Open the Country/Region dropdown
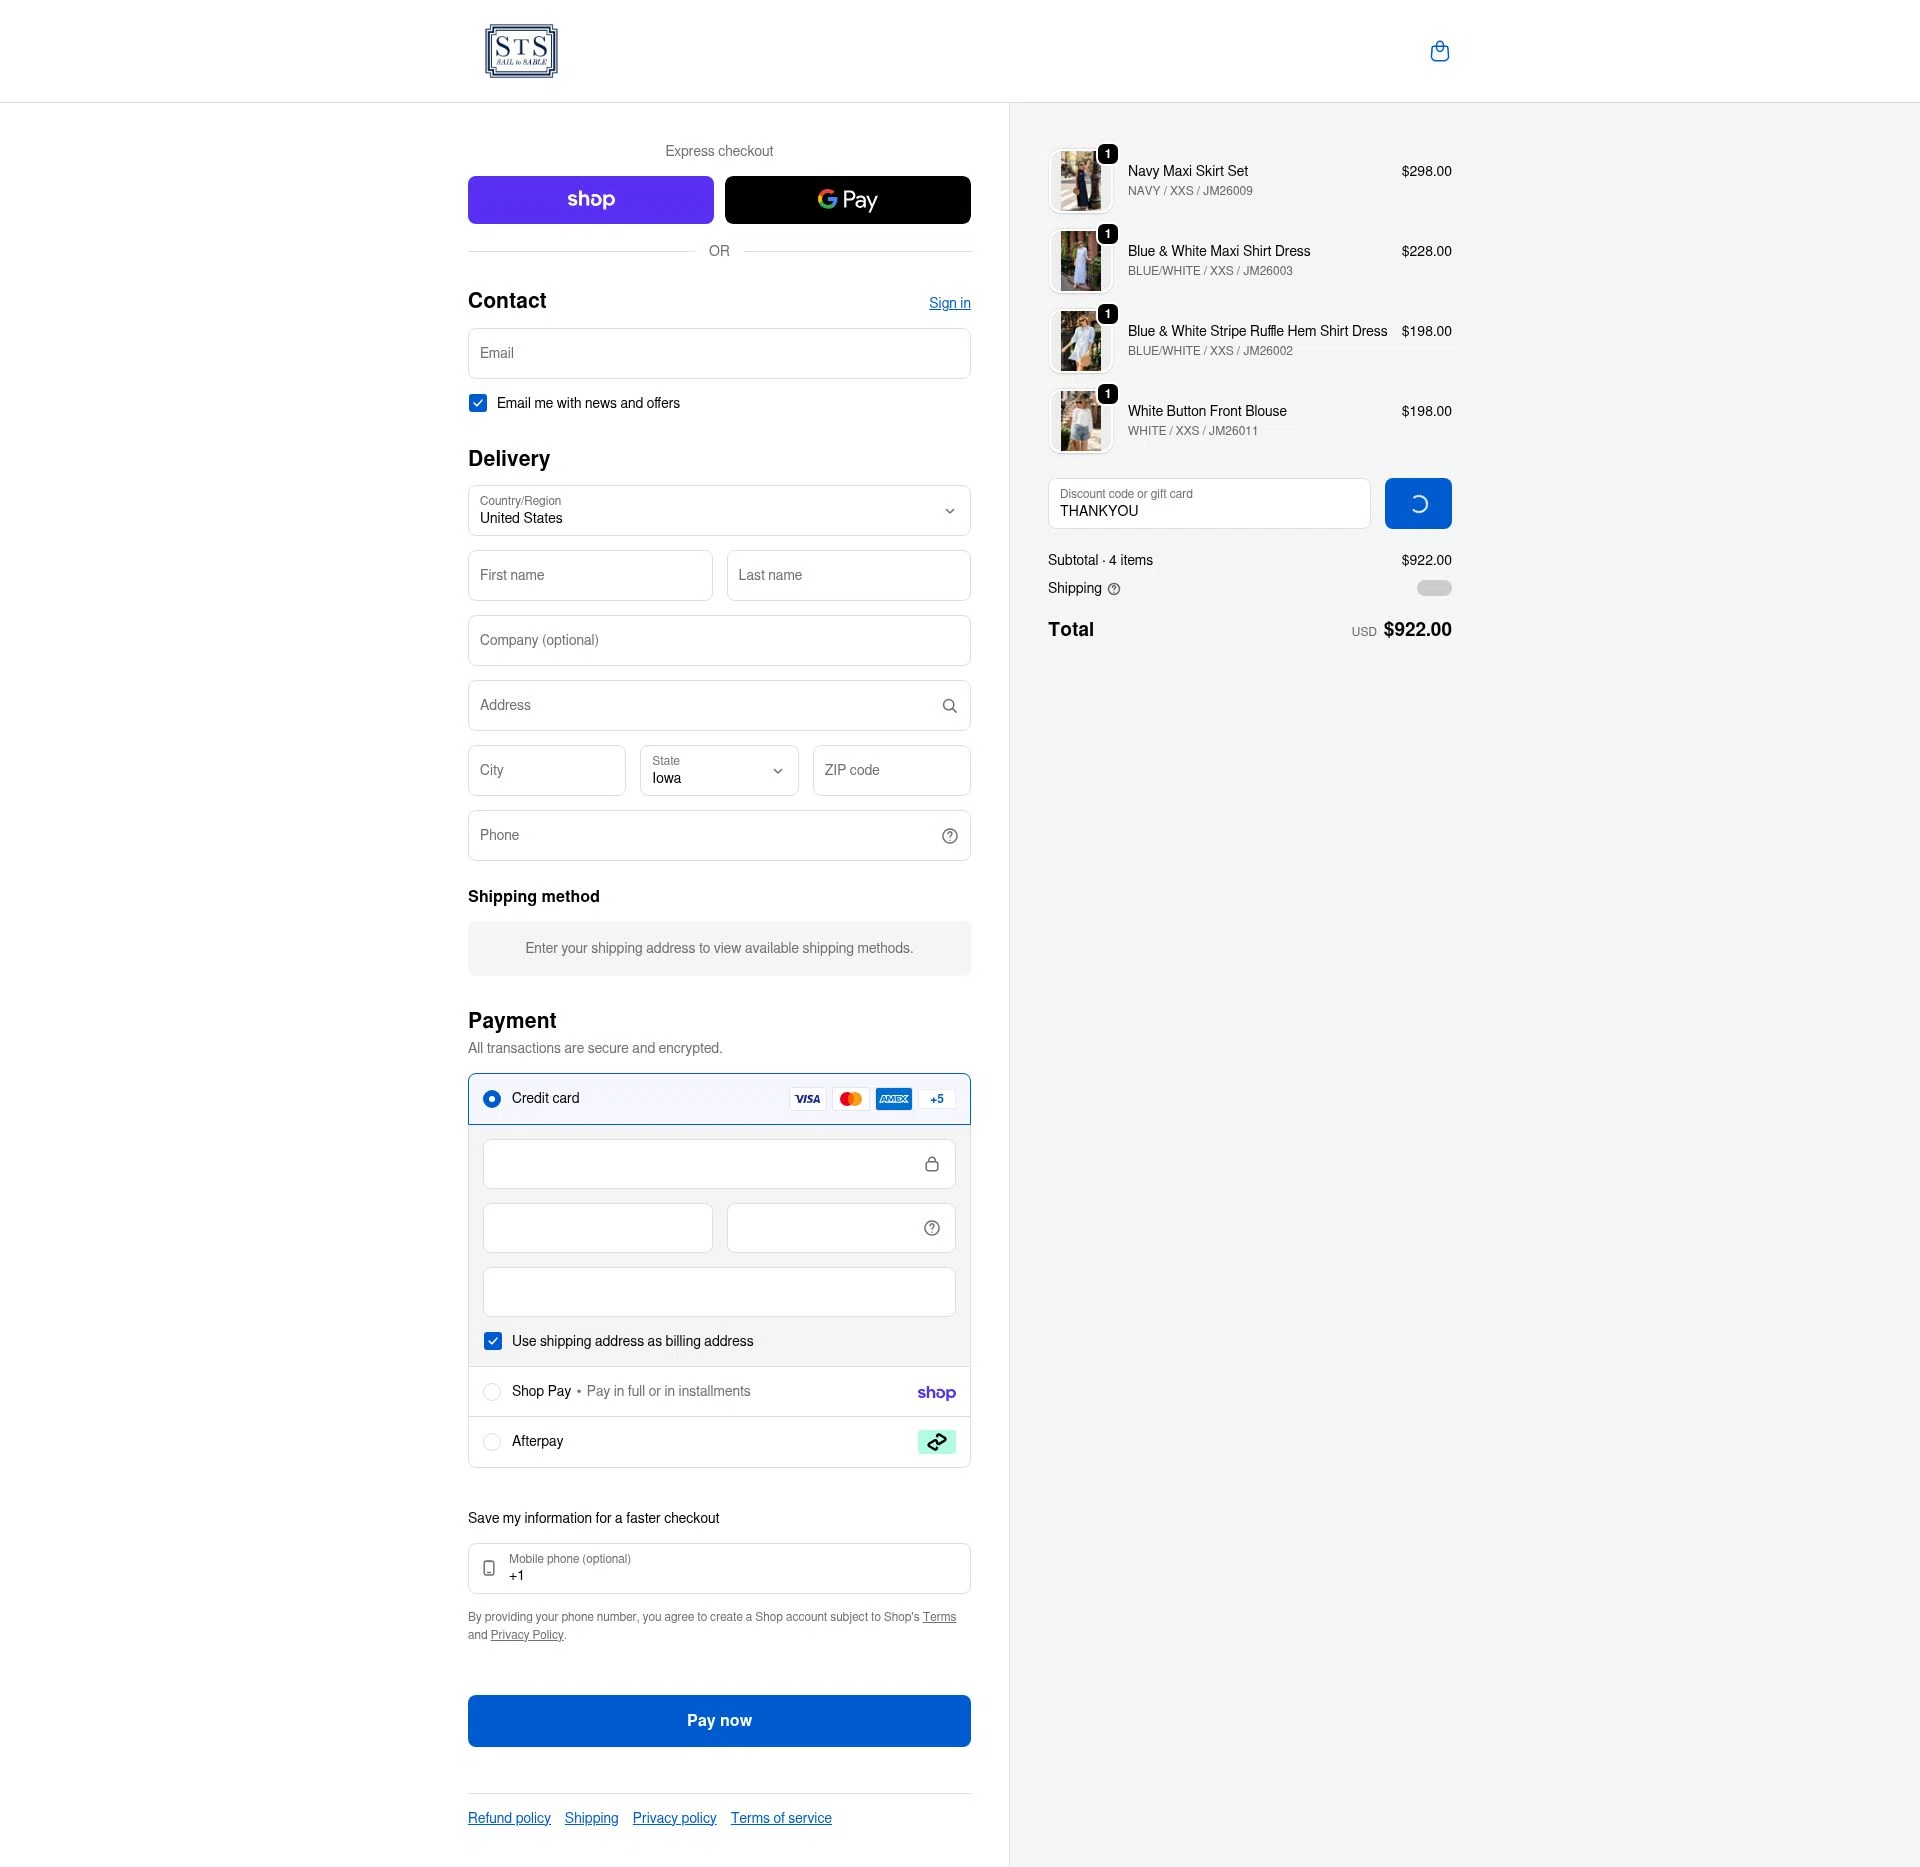This screenshot has width=1920, height=1867. 718,510
